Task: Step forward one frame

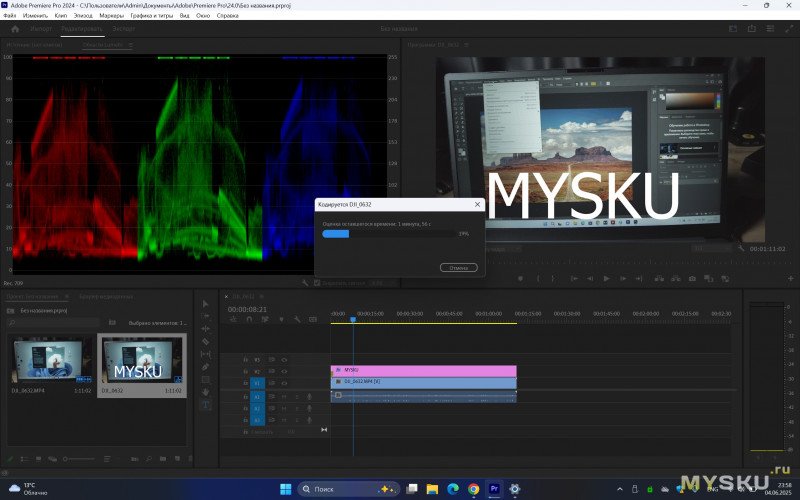Action: 623,279
